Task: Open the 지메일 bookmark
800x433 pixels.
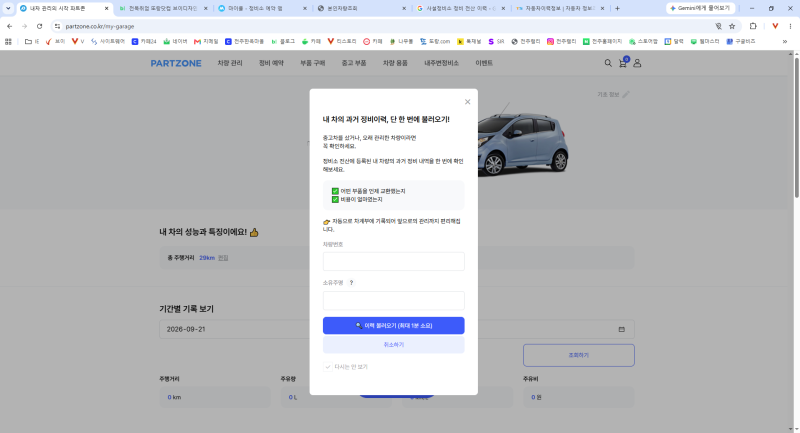Action: point(206,42)
